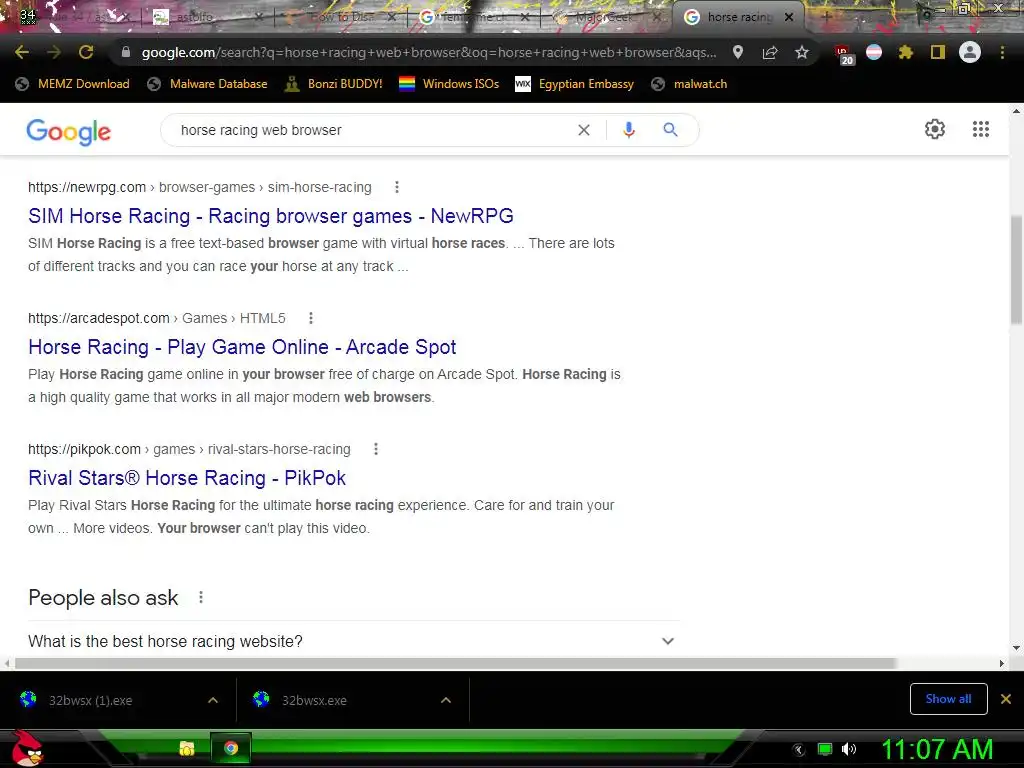Viewport: 1024px width, 768px height.
Task: View site info via the padlock icon
Action: (x=126, y=52)
